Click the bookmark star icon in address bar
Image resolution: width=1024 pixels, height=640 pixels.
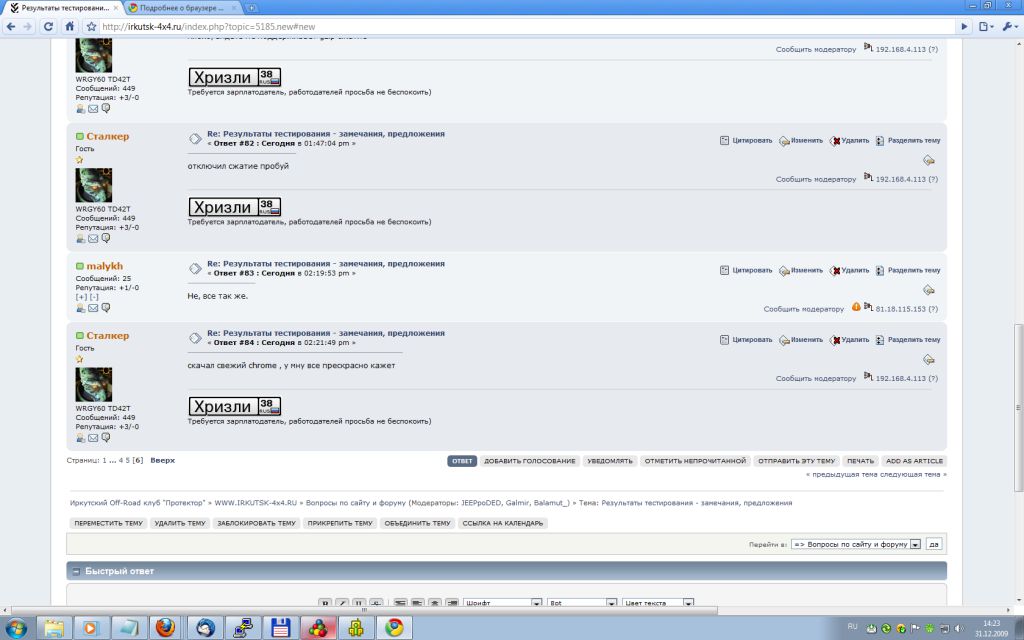tap(92, 26)
